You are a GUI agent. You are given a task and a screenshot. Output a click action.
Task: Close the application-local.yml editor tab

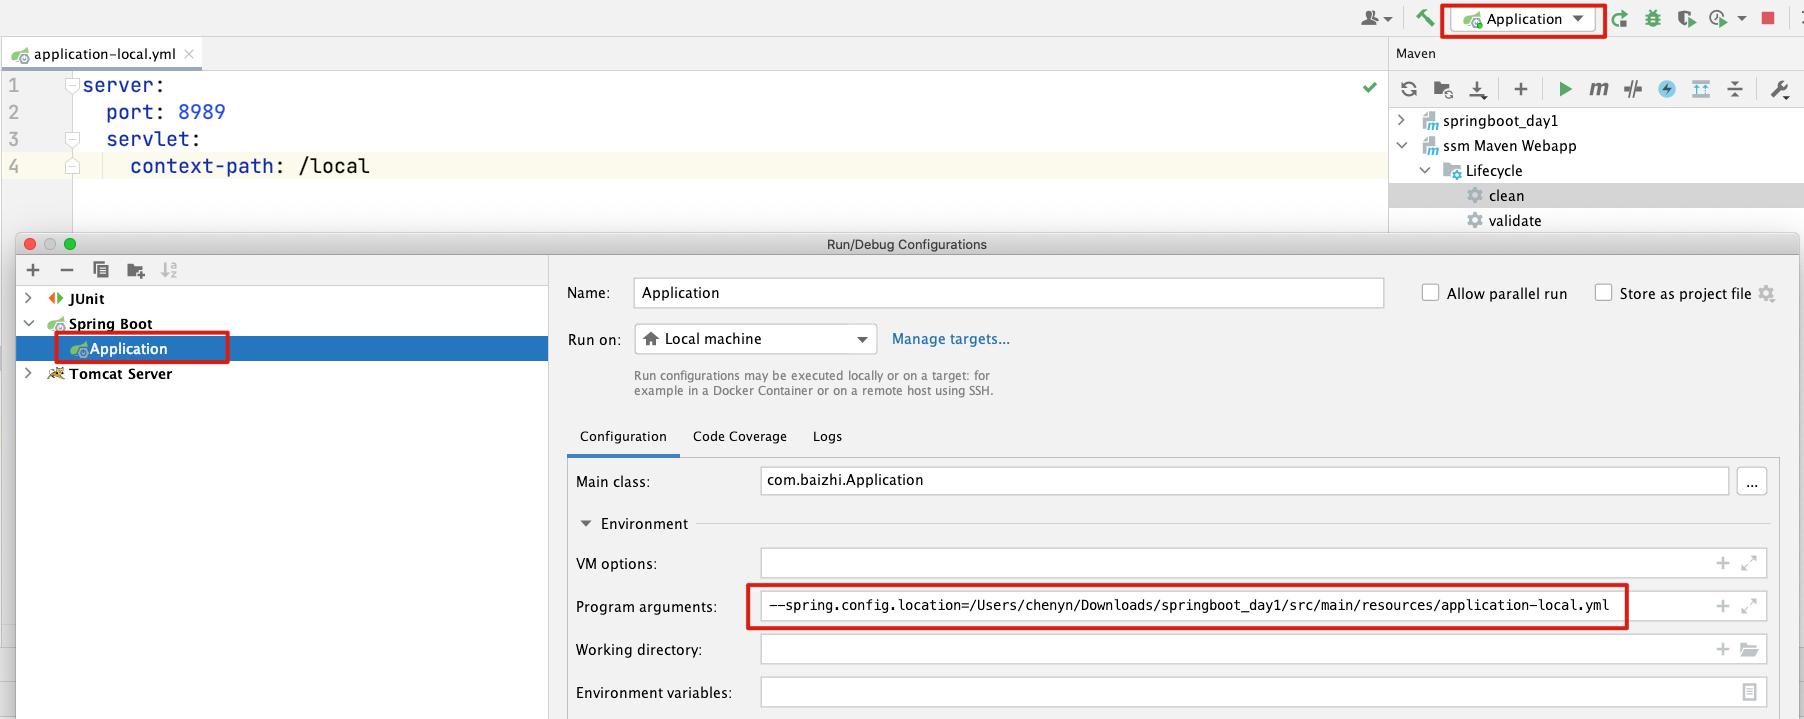tap(189, 54)
